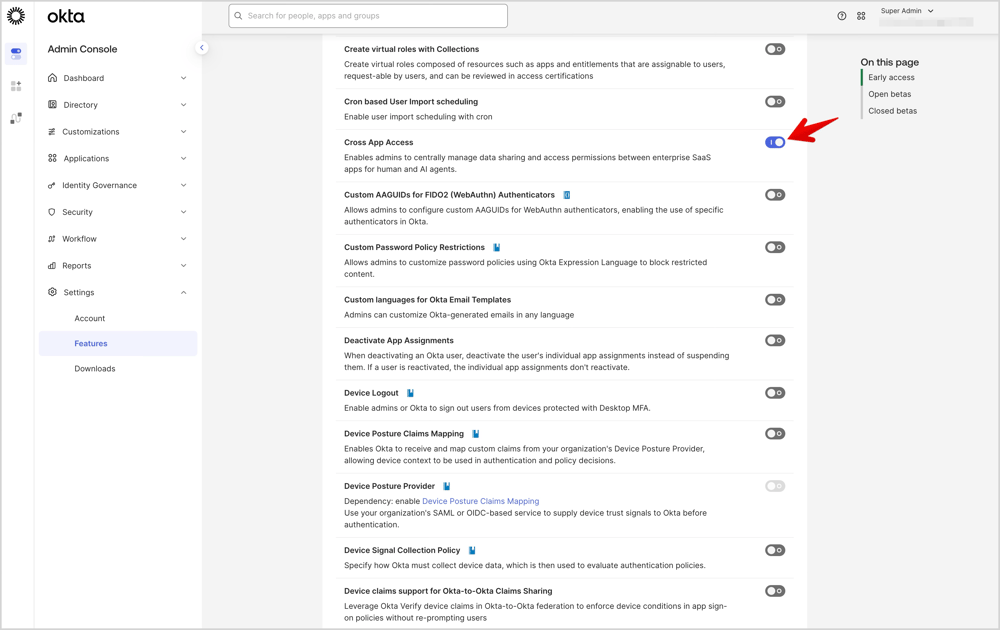
Task: Disable the Cross App Access toggle
Action: pyautogui.click(x=775, y=142)
